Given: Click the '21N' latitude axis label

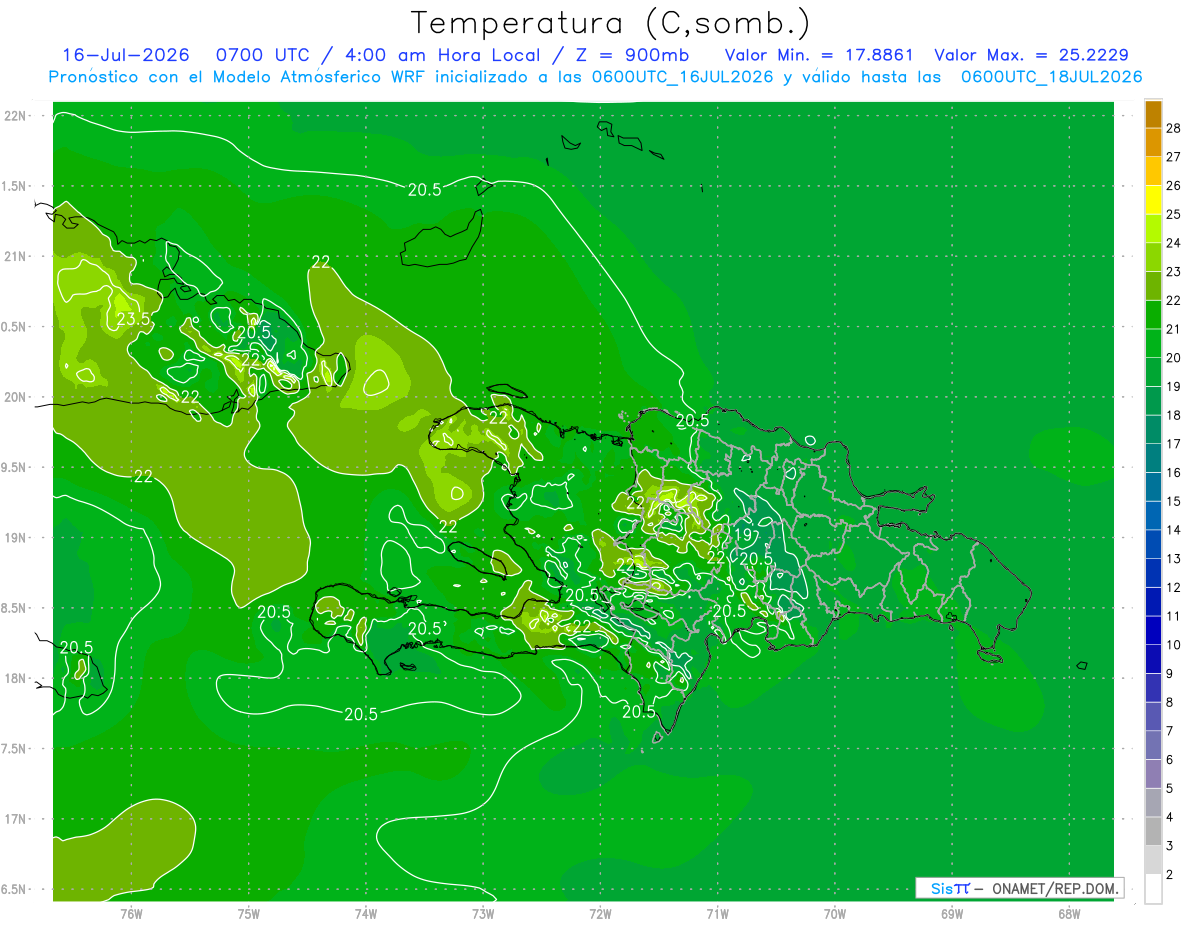Looking at the screenshot, I should (x=15, y=257).
